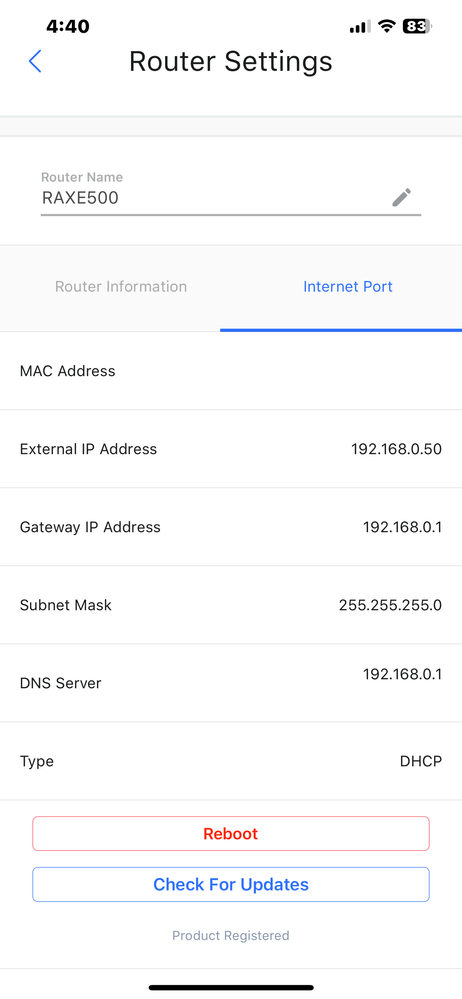Tap the Router Name field showing RAXE500

(x=231, y=192)
